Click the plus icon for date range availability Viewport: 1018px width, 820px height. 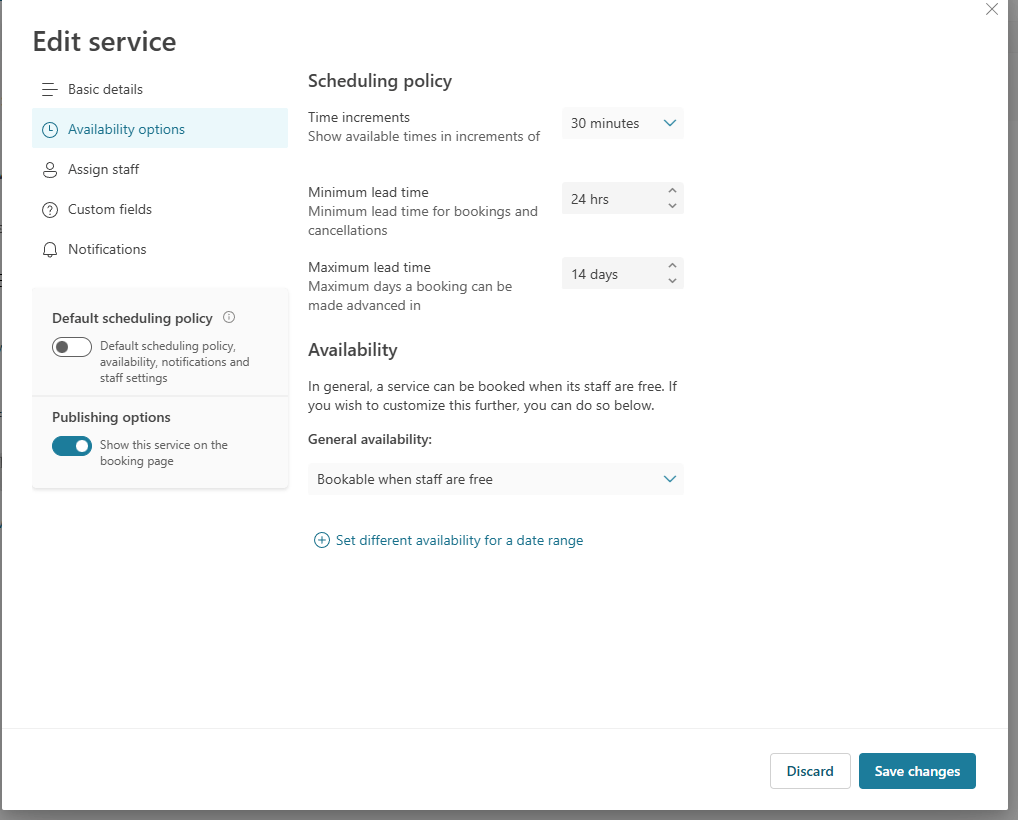pos(321,540)
